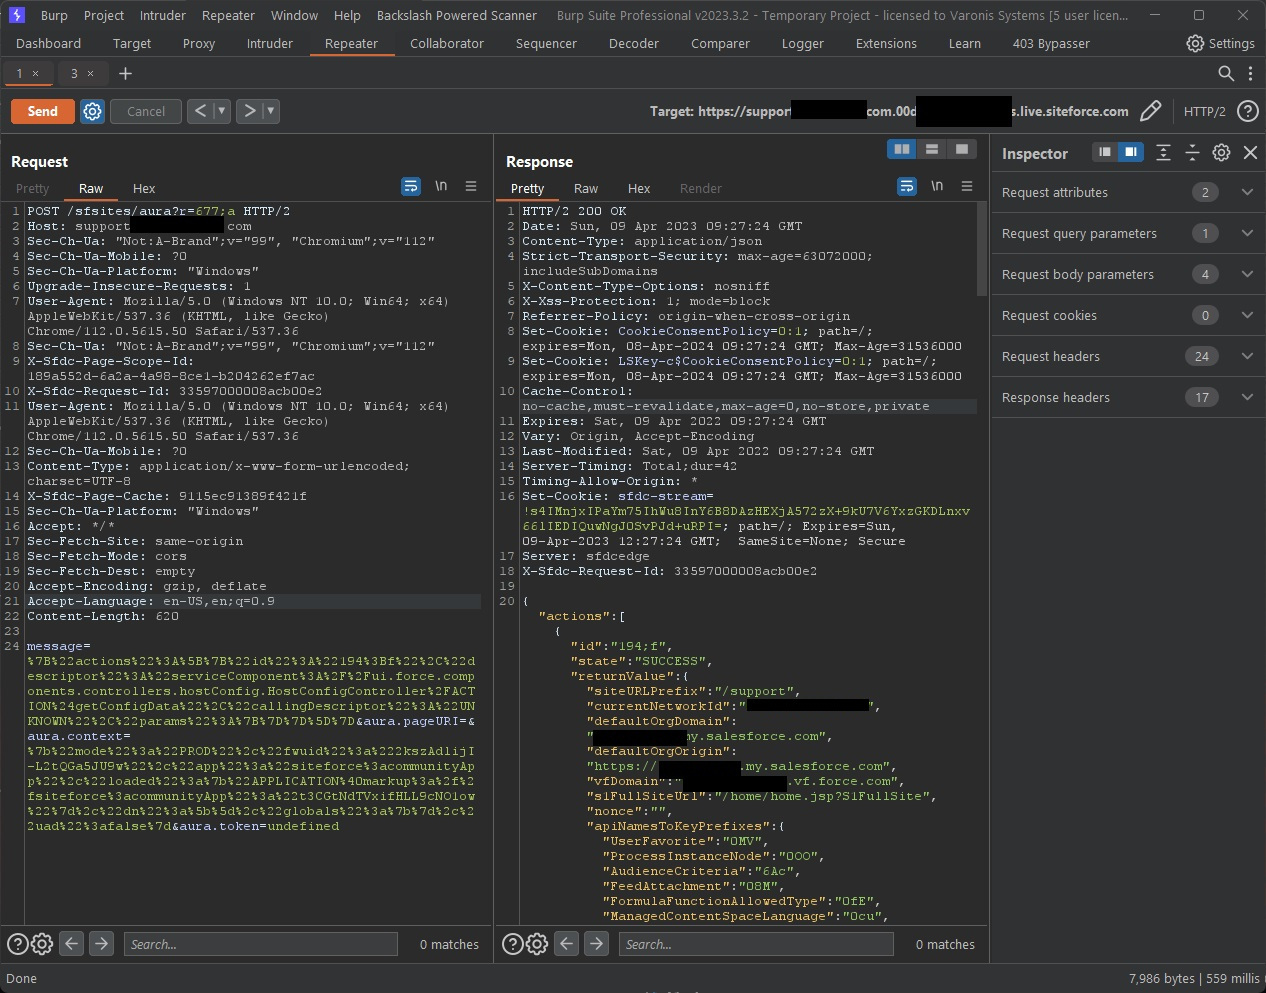1266x993 pixels.
Task: Show the Response in Hex view
Action: tap(639, 188)
